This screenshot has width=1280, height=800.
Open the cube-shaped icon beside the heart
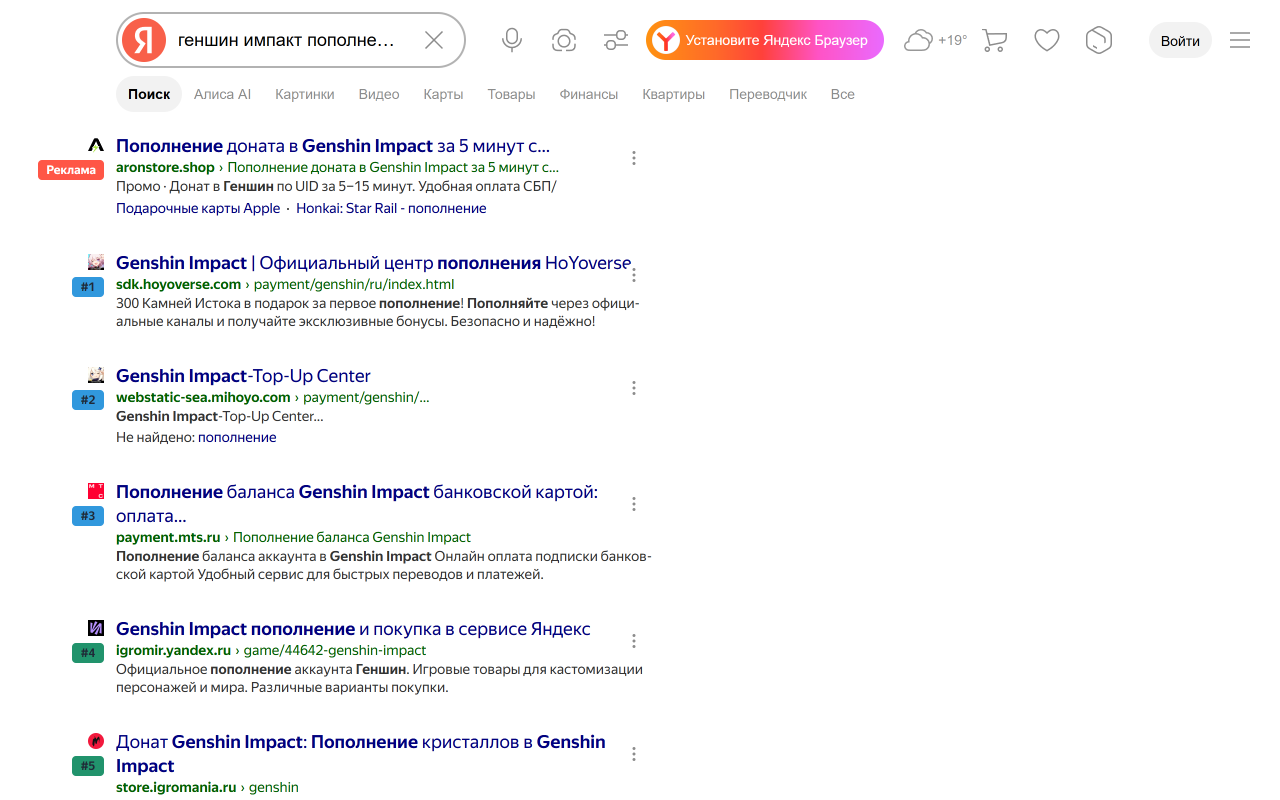click(1099, 40)
